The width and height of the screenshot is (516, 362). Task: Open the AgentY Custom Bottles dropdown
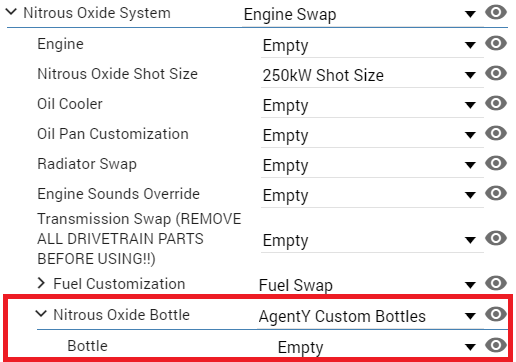[370, 316]
